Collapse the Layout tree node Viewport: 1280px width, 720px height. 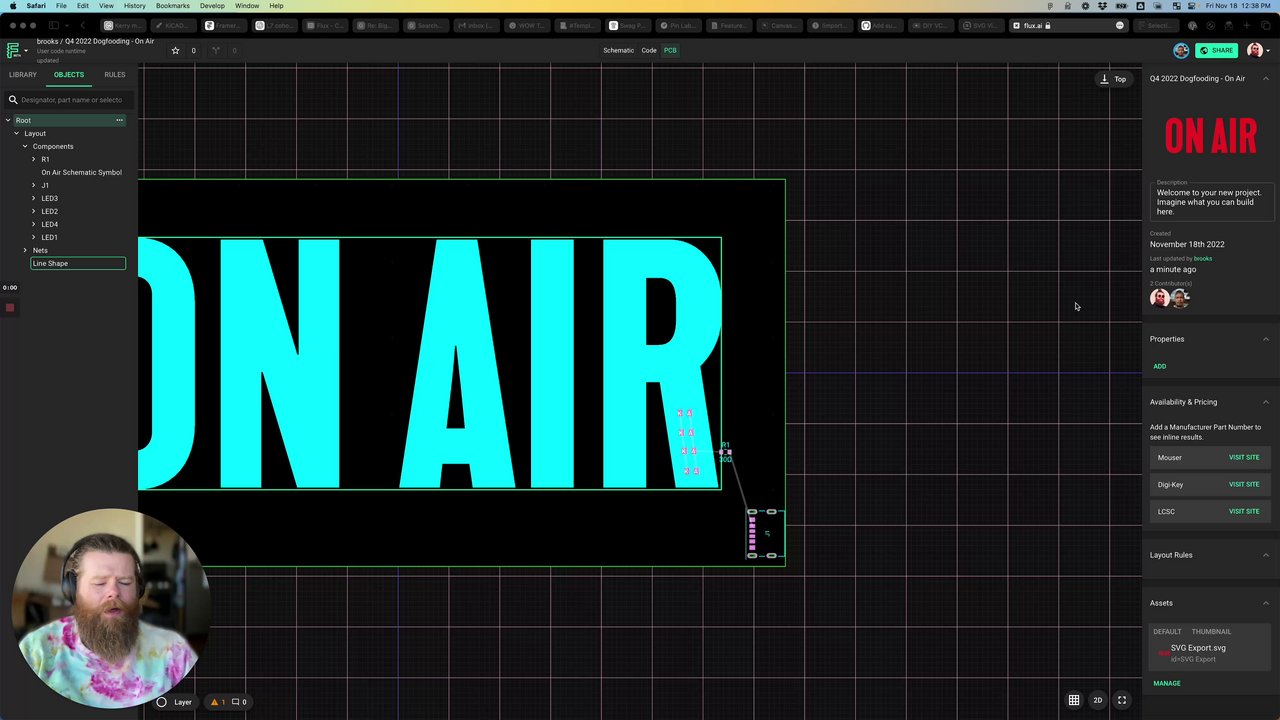pos(16,133)
